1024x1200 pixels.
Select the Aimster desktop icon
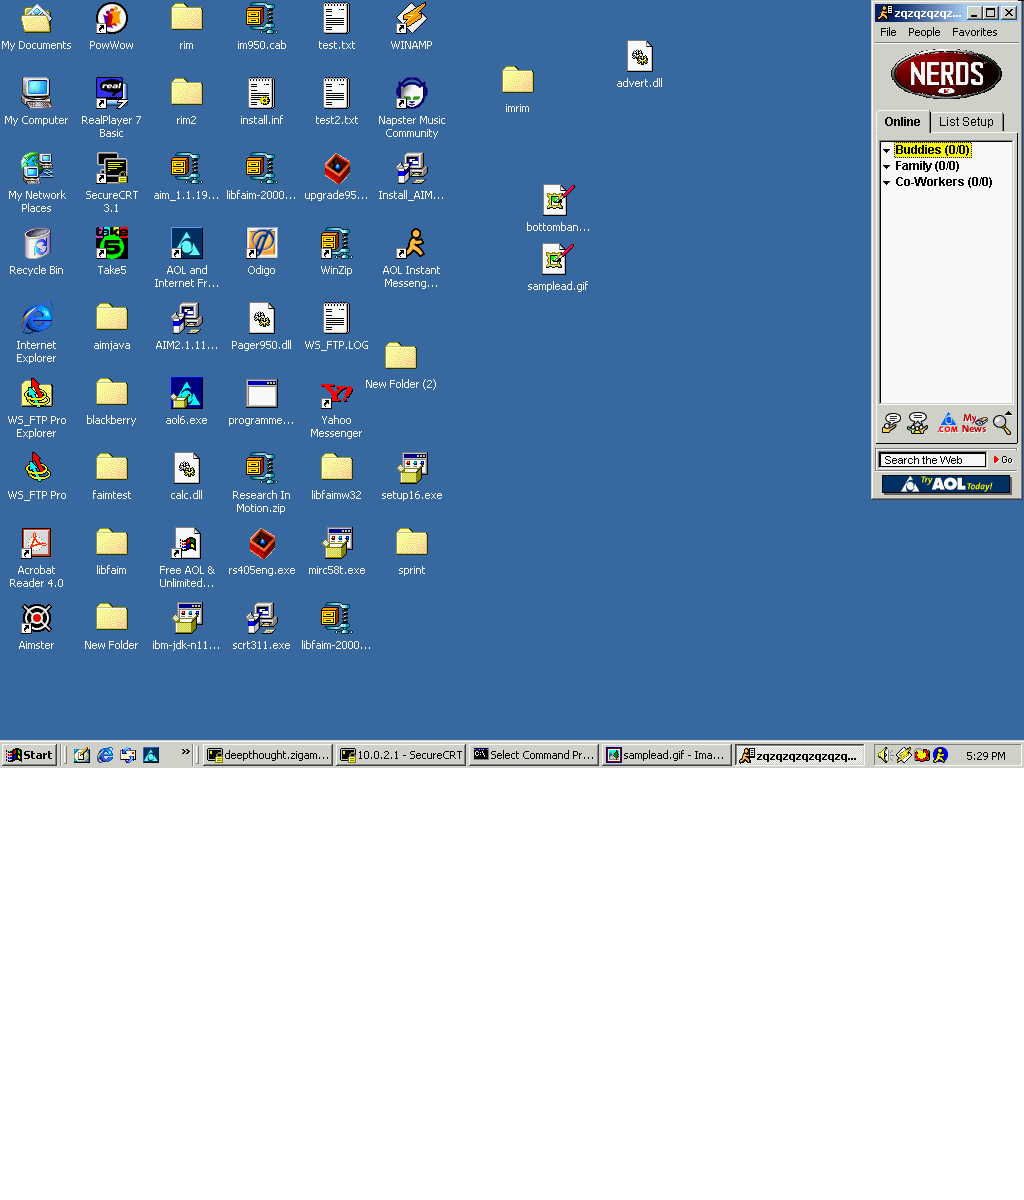pos(36,627)
